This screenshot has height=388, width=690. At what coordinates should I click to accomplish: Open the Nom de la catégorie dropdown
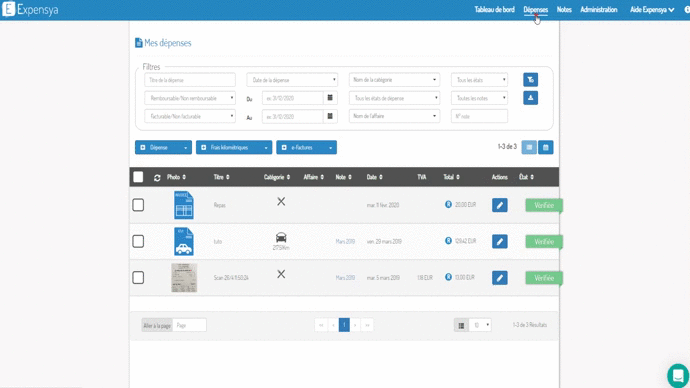pyautogui.click(x=394, y=80)
